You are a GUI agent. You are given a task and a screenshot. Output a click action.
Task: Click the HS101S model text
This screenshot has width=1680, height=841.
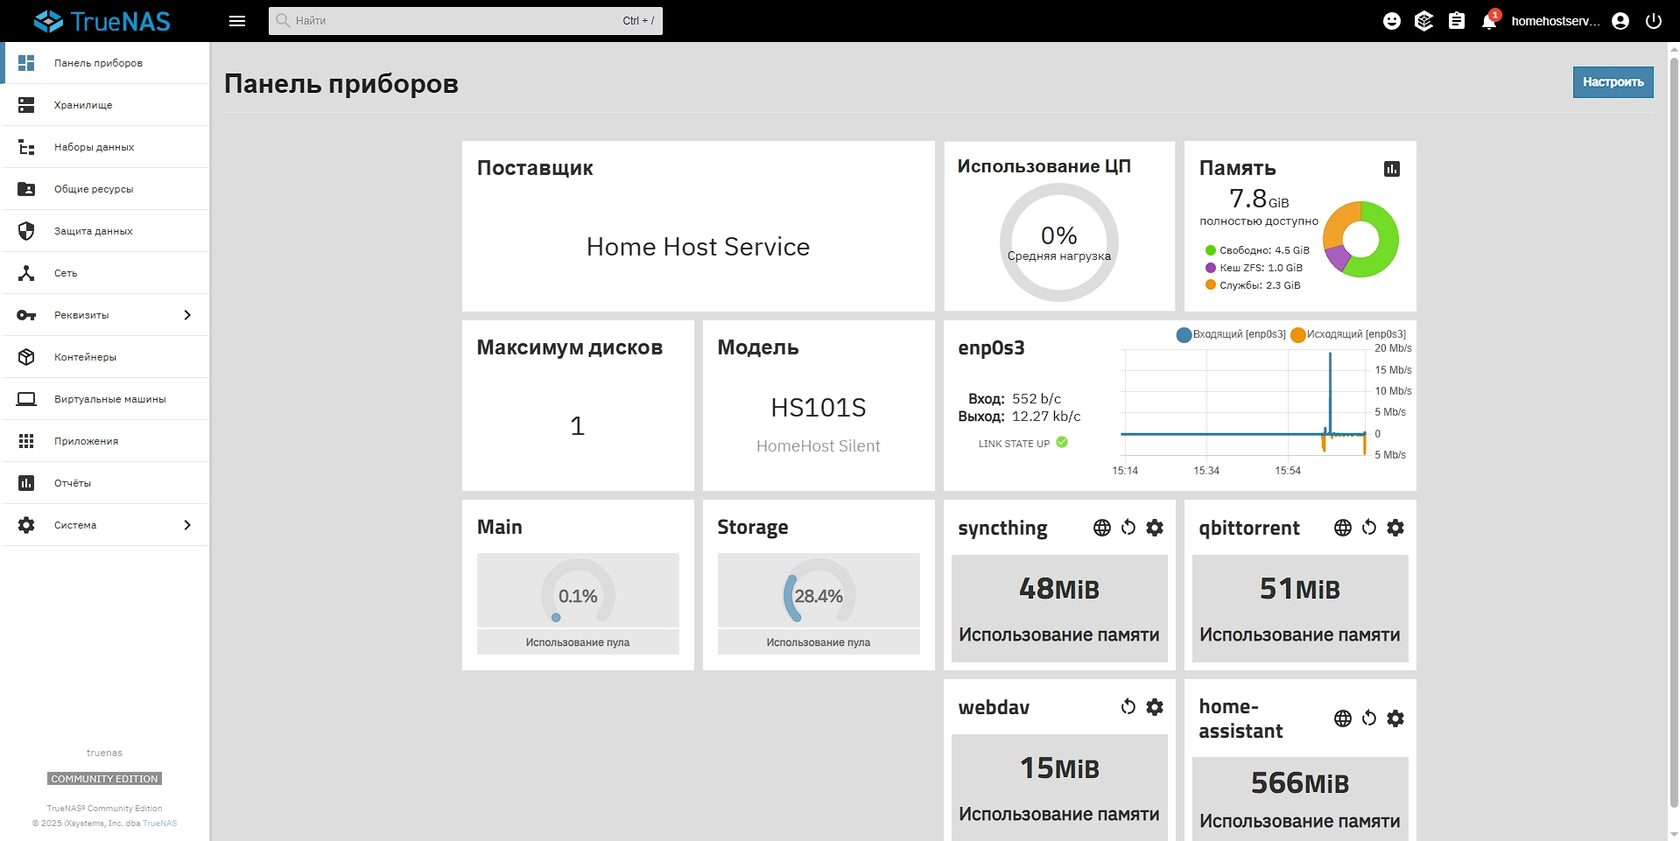tap(818, 408)
